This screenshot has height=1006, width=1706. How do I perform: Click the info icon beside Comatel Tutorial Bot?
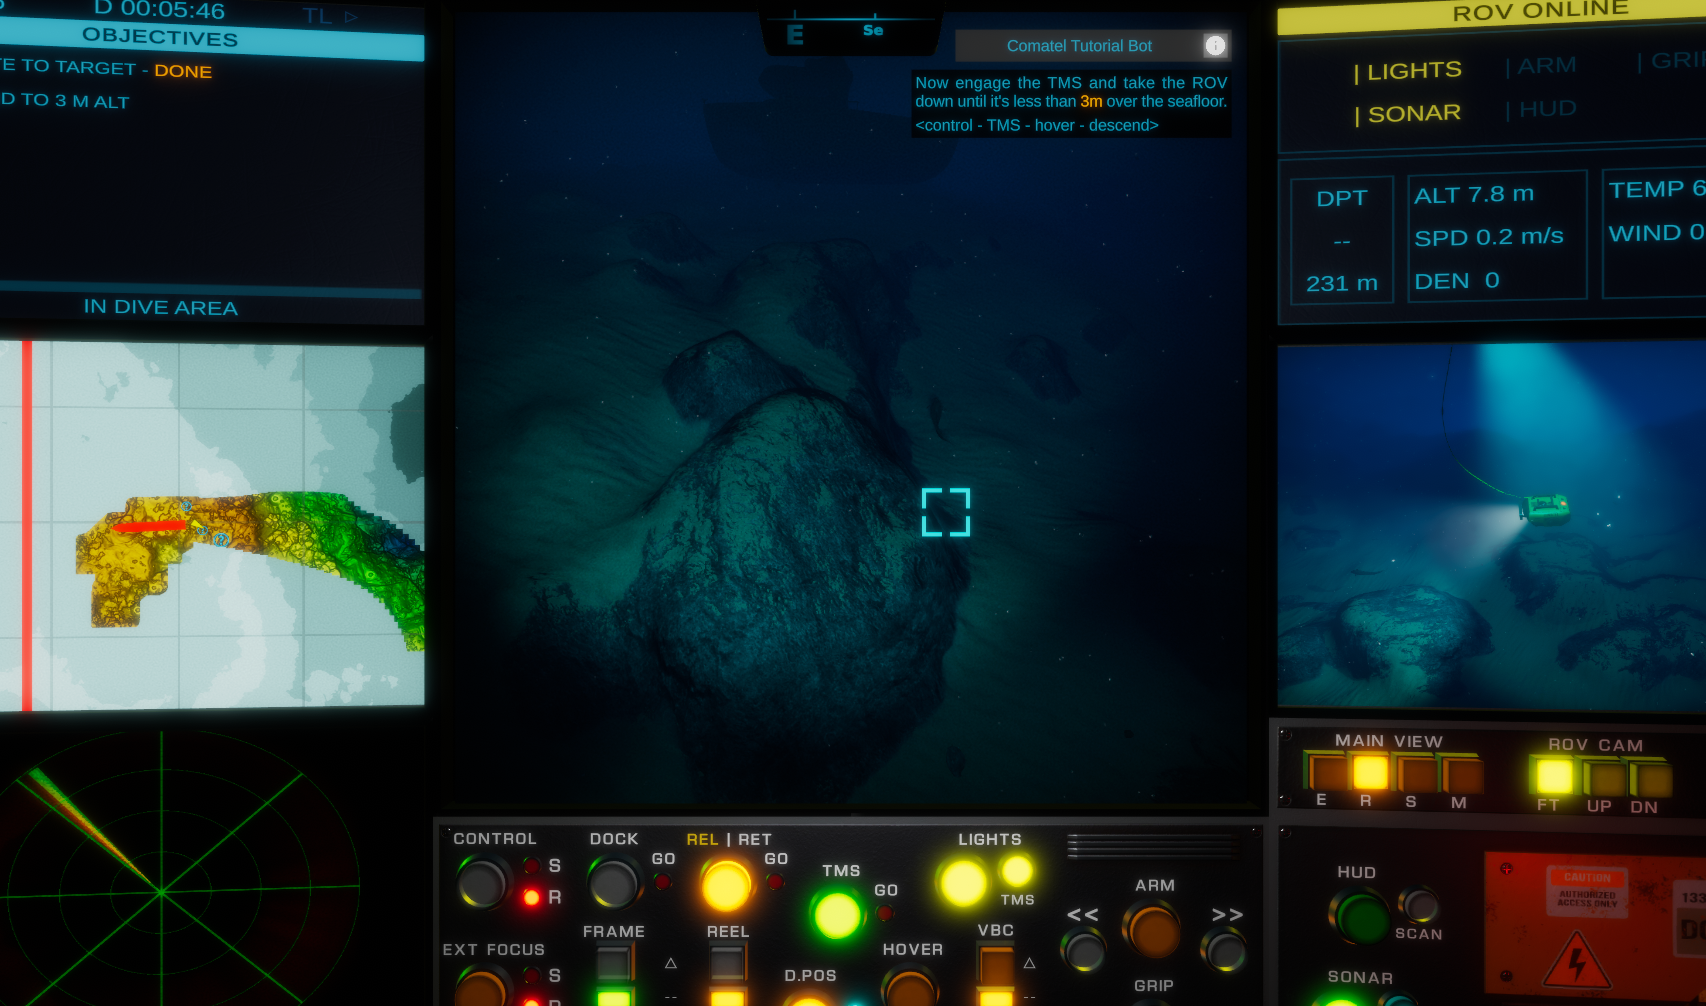[1215, 45]
